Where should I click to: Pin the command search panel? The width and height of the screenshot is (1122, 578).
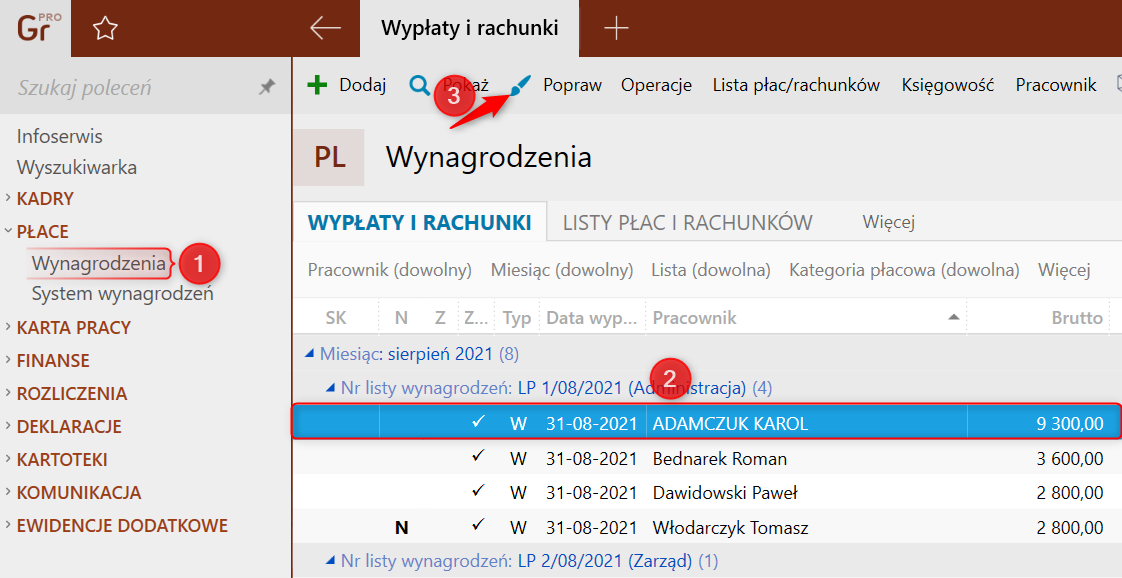coord(266,87)
